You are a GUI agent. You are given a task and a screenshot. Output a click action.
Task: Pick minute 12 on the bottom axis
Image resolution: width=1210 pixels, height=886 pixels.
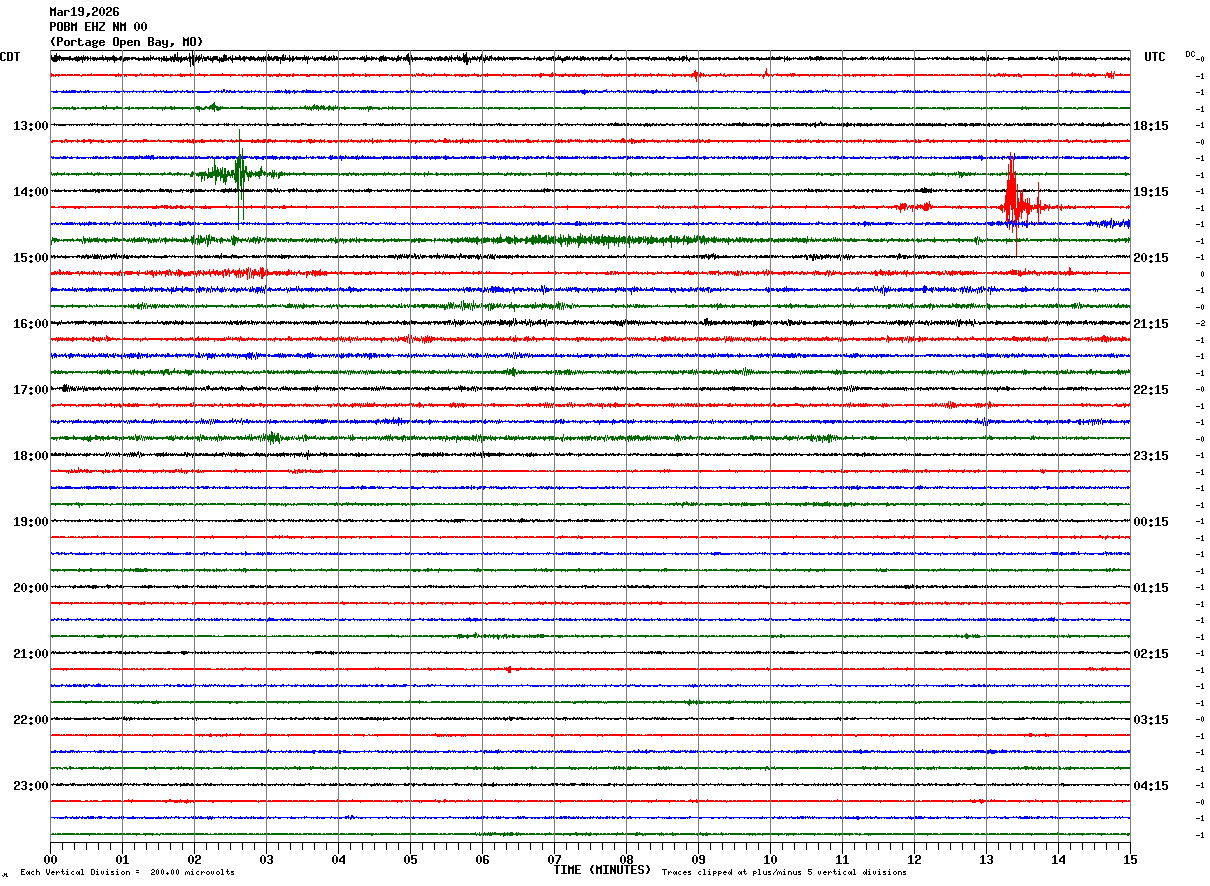914,858
